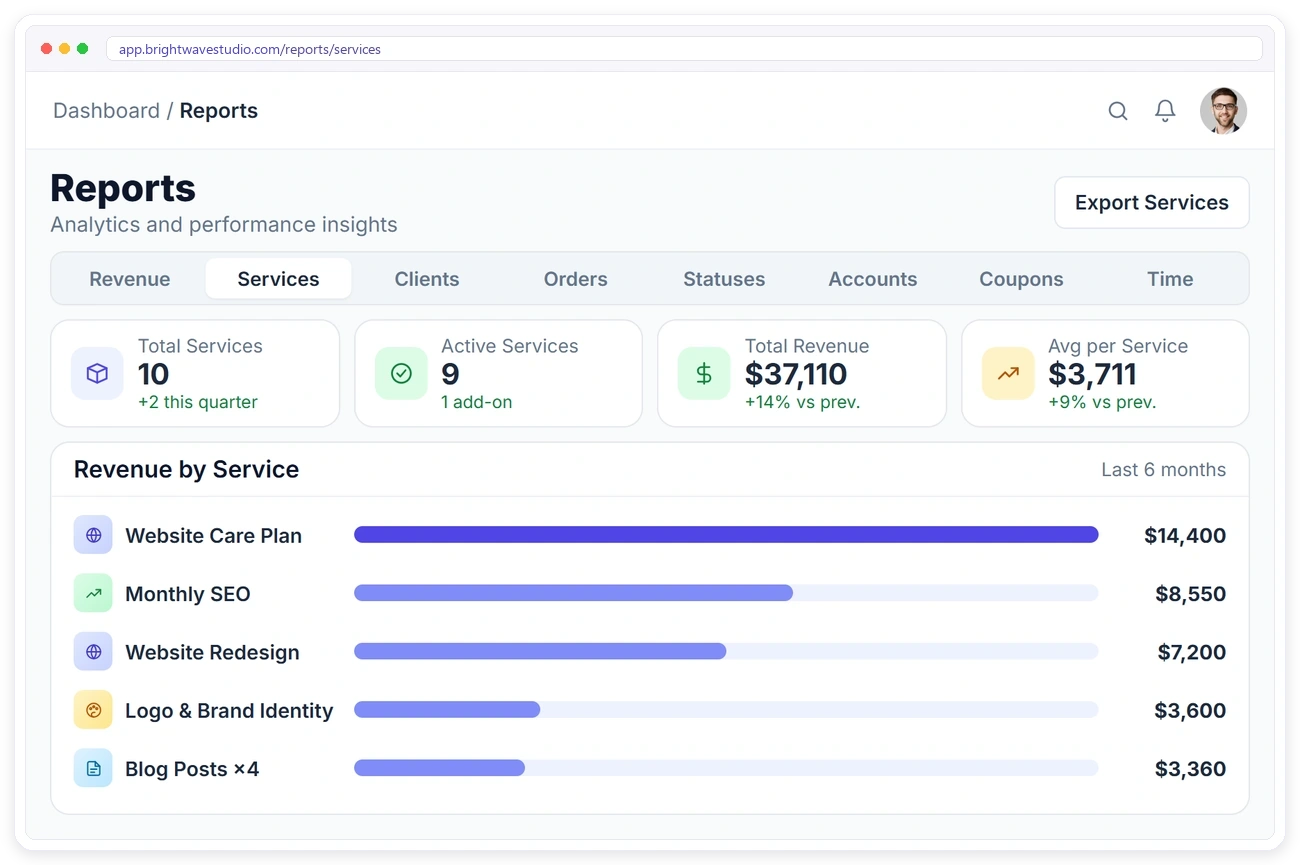
Task: Click the $3,600 value
Action: point(1190,711)
